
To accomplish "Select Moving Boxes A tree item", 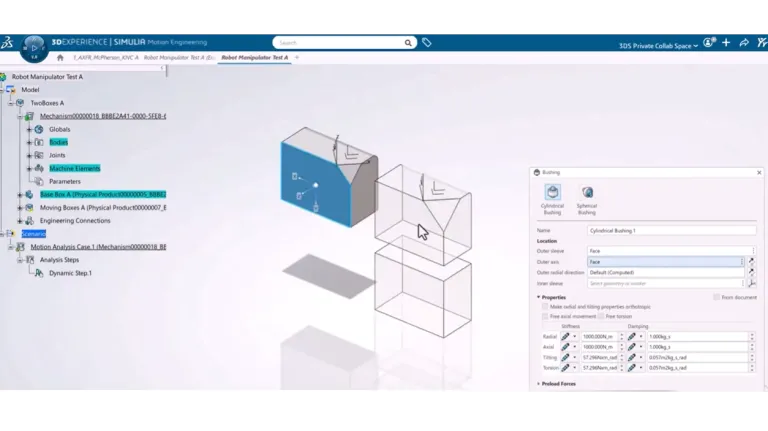I will click(103, 208).
